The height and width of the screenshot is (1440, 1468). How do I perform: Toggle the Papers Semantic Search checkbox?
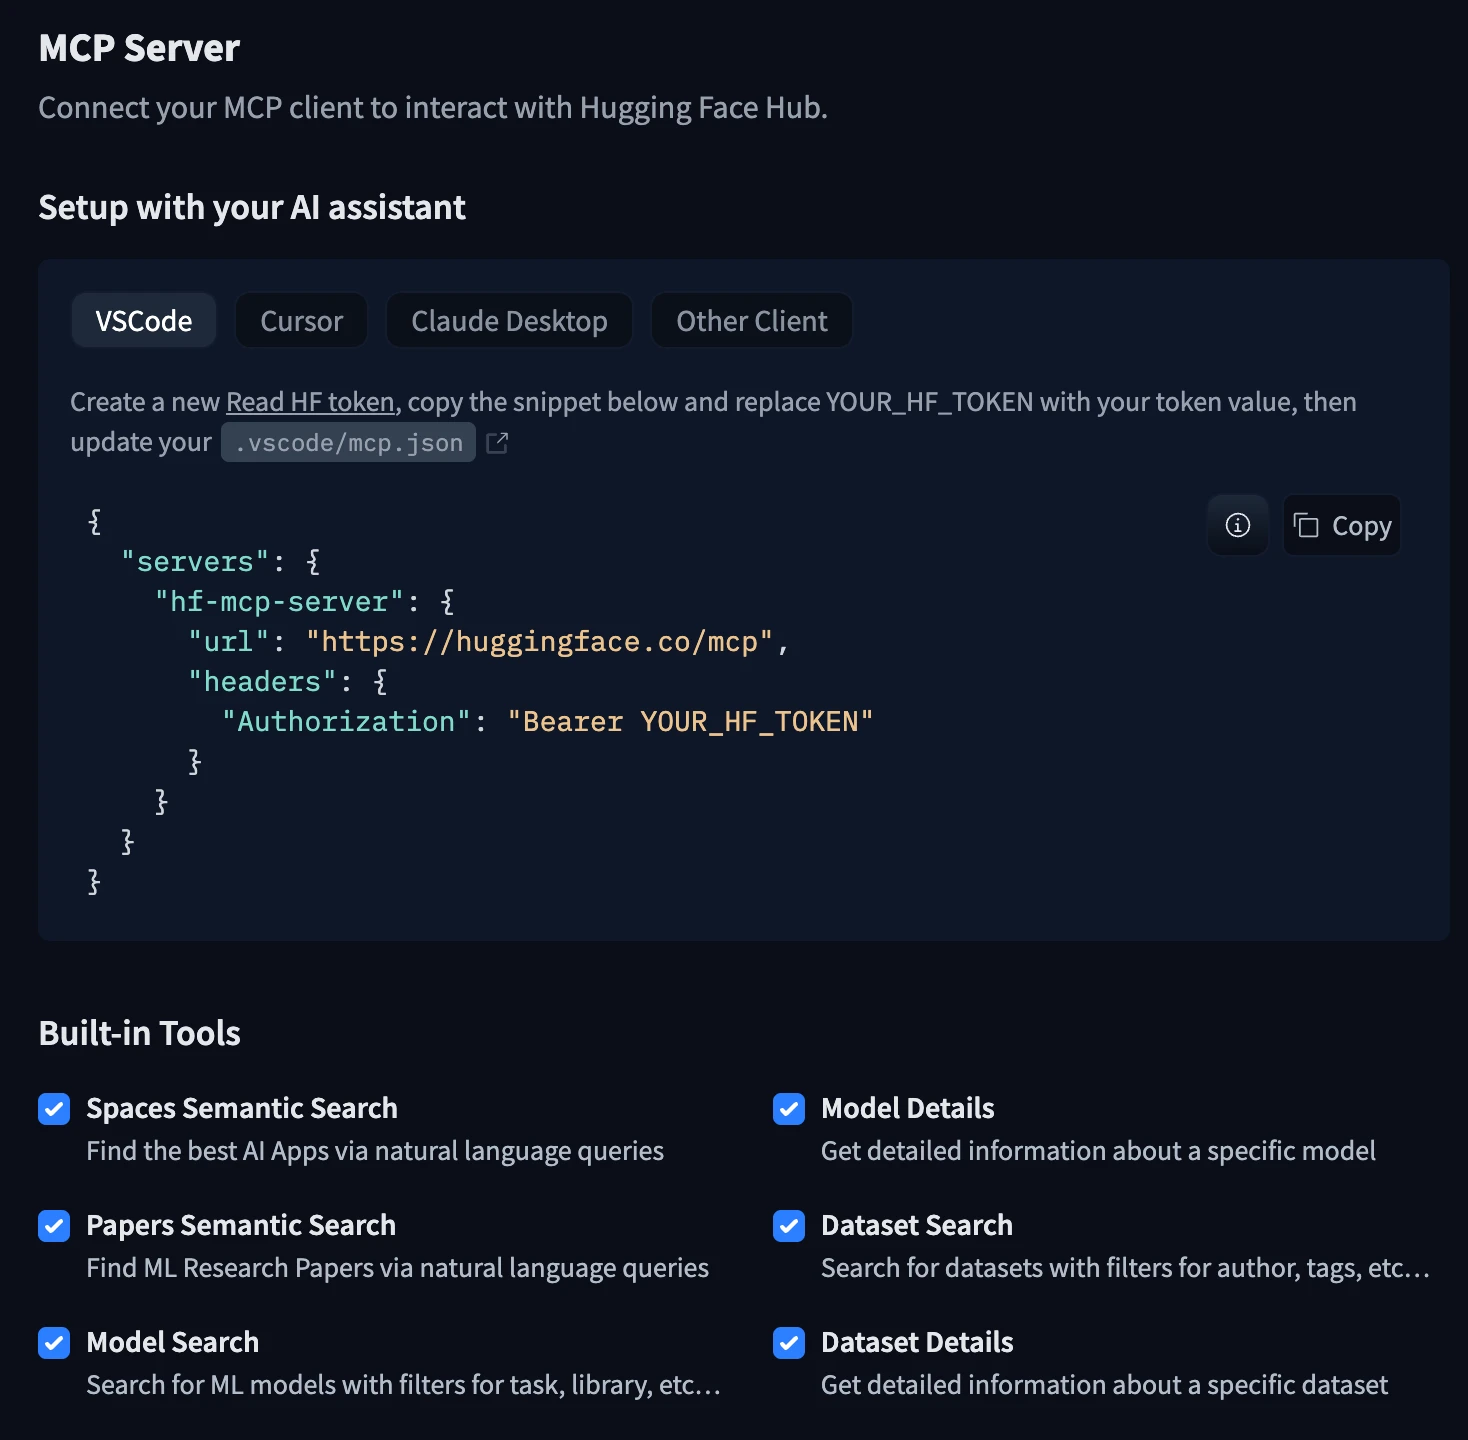(54, 1226)
